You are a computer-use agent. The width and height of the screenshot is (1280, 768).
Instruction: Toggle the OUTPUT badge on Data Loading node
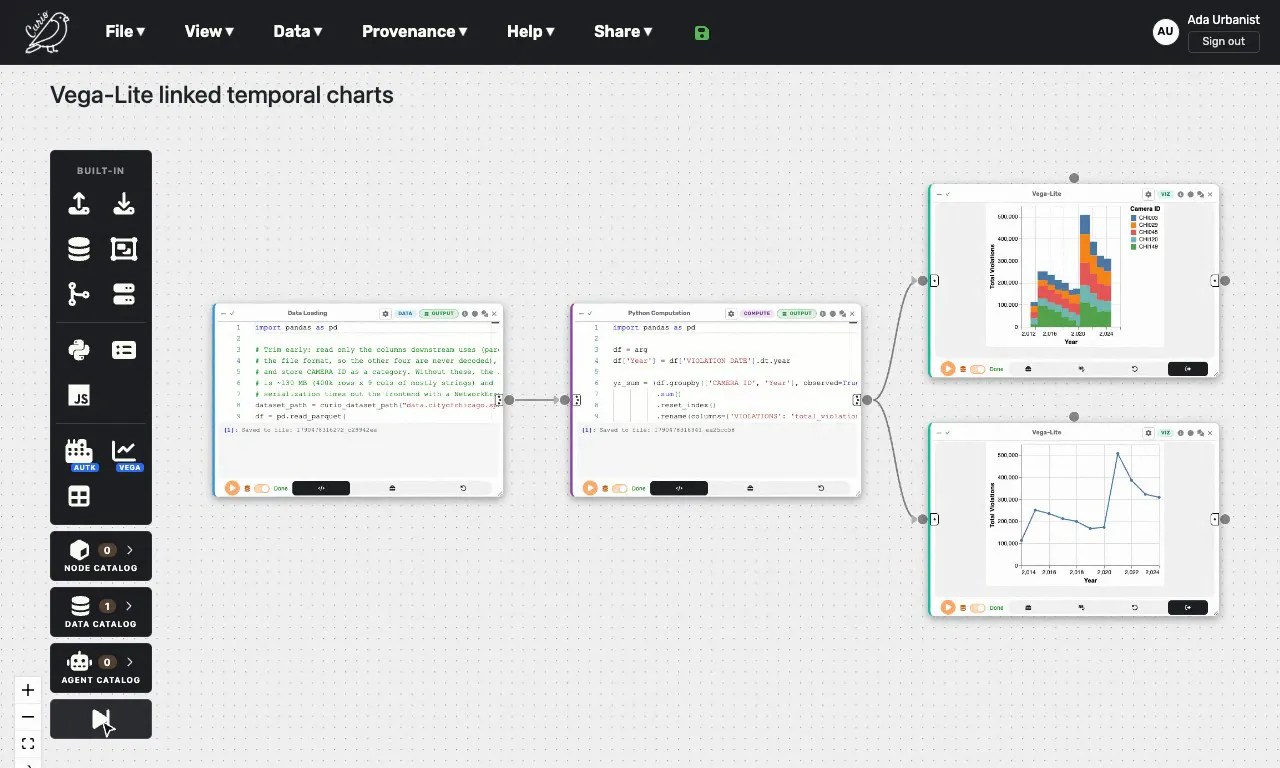tap(438, 313)
